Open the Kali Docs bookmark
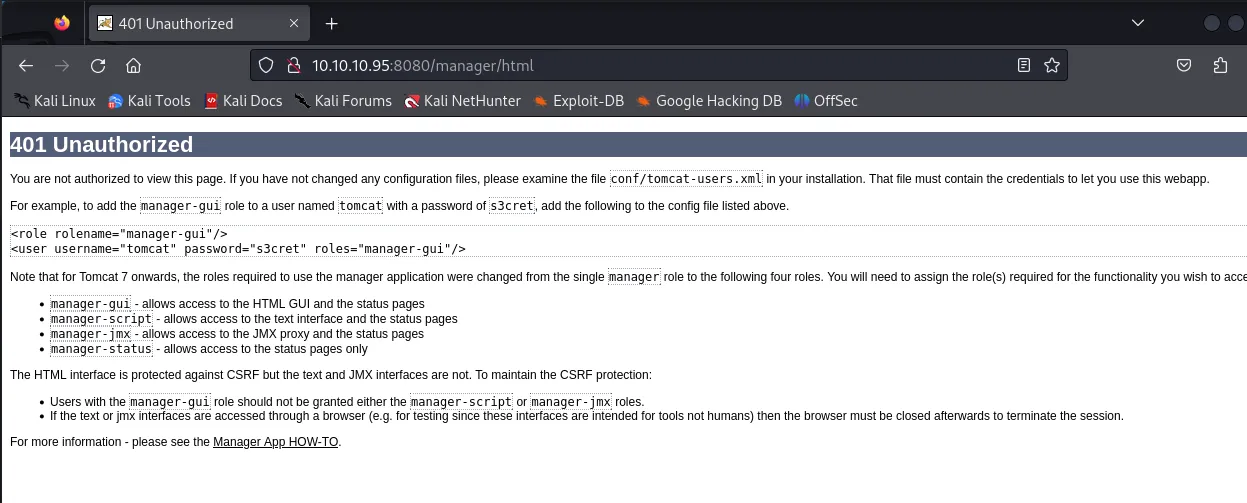The width and height of the screenshot is (1247, 503). tap(243, 100)
